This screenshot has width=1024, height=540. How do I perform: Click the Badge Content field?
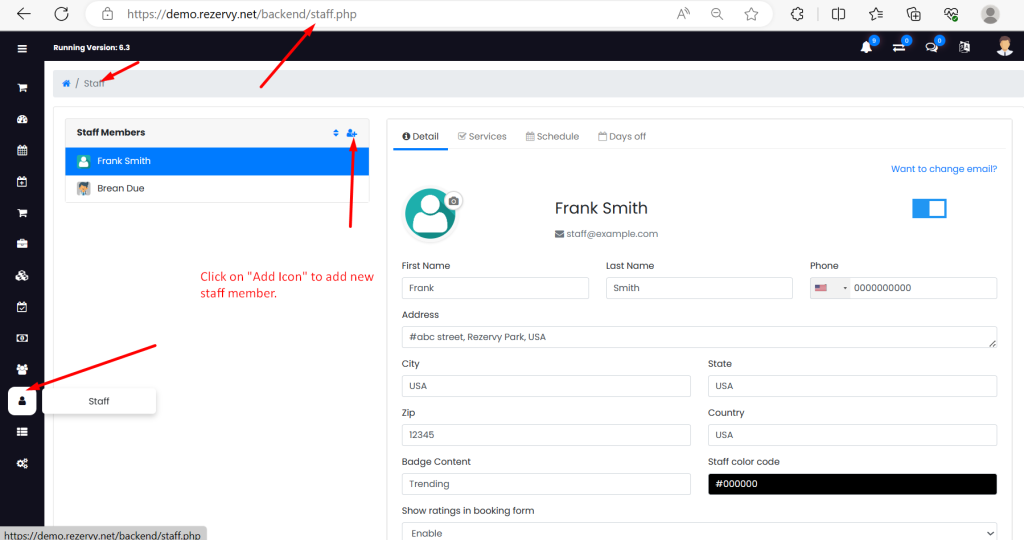pos(546,484)
